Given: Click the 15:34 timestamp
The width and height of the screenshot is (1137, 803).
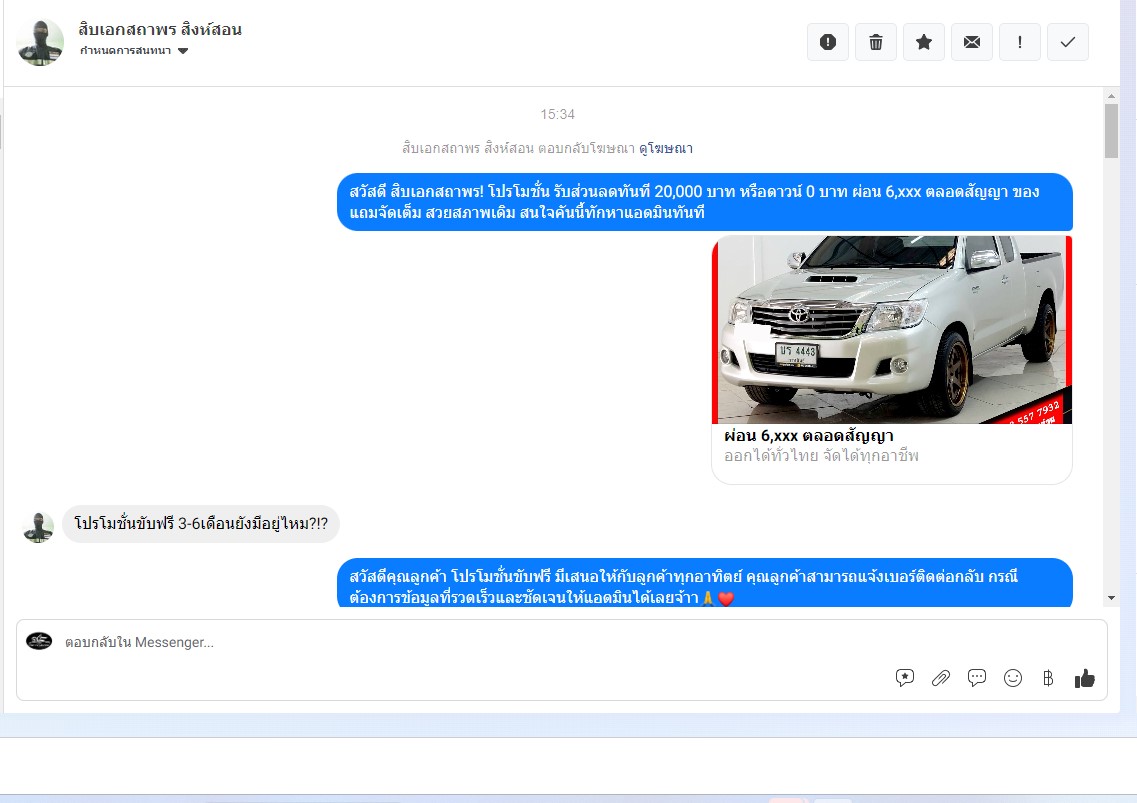Looking at the screenshot, I should 557,115.
